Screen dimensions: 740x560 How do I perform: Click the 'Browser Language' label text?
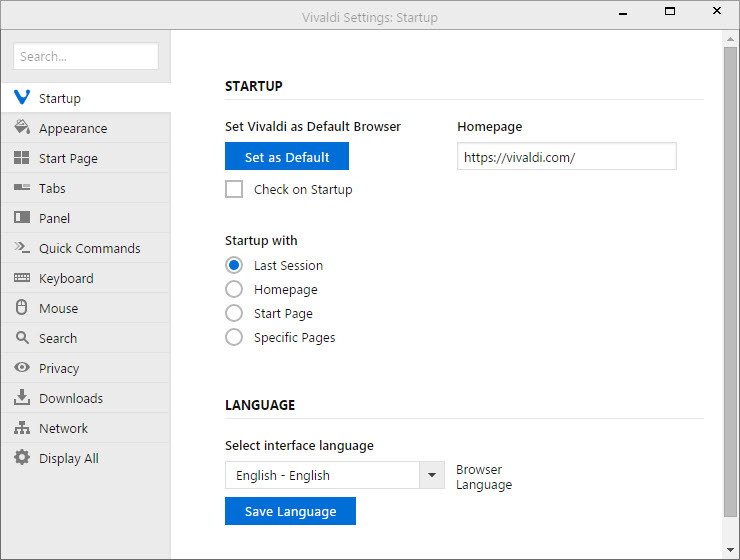(484, 477)
